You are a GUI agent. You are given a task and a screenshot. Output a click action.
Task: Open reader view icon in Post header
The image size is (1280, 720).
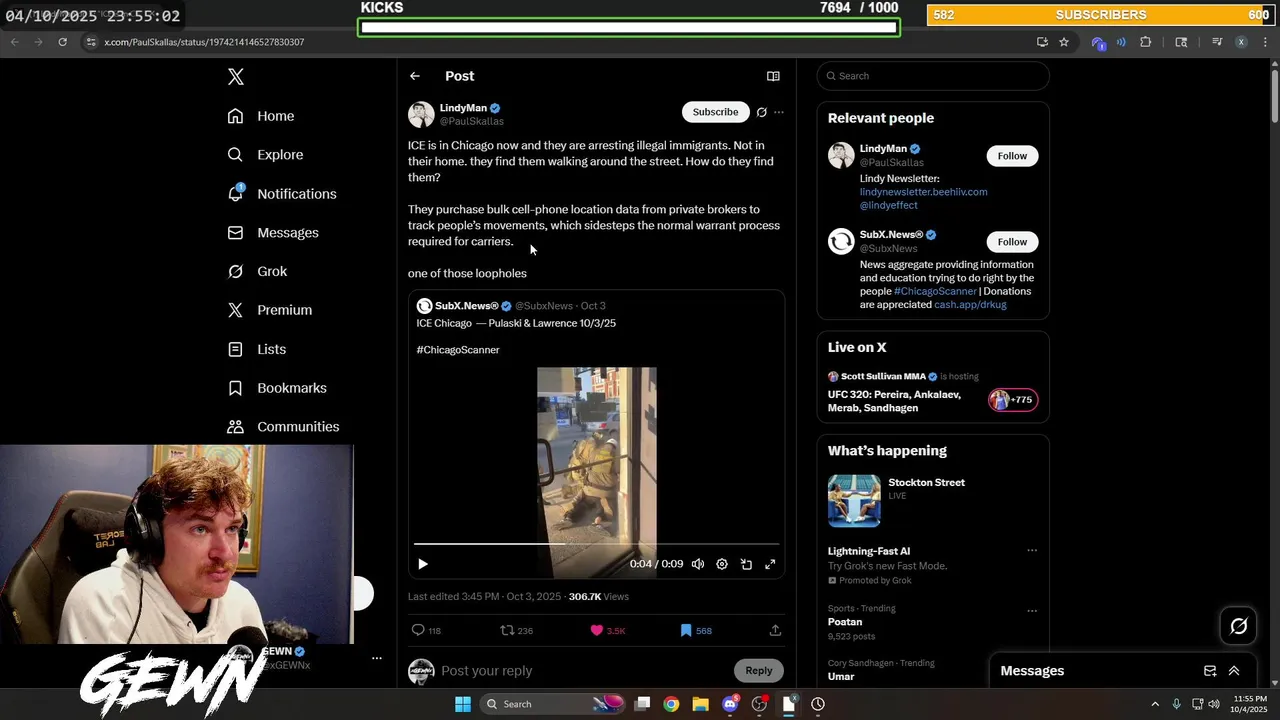(x=773, y=76)
